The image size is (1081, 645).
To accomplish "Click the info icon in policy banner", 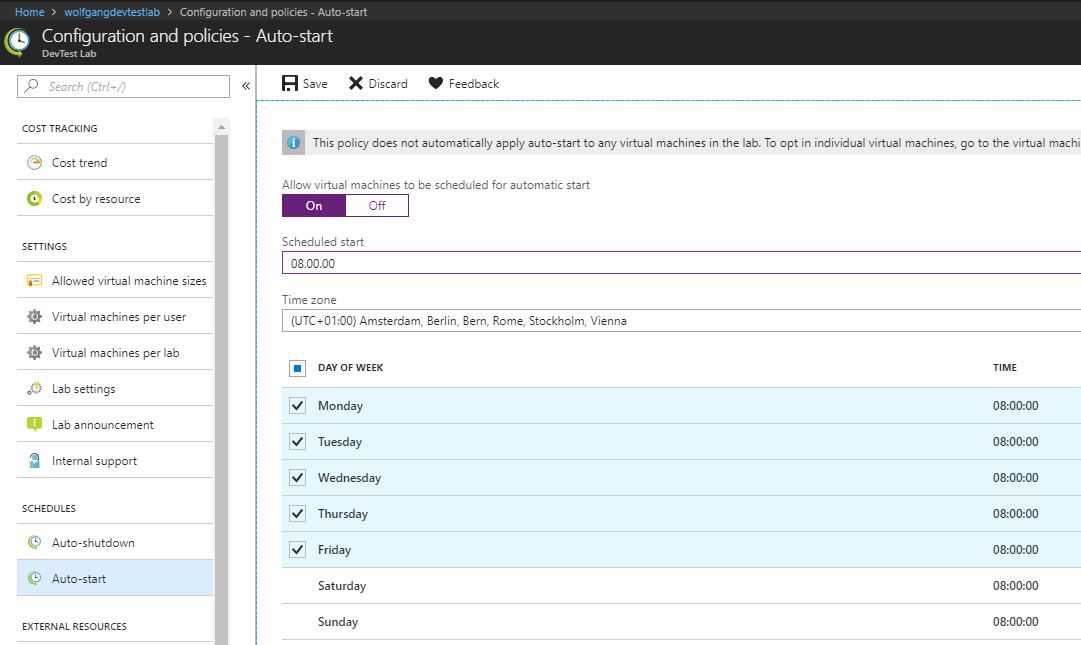I will click(x=293, y=143).
